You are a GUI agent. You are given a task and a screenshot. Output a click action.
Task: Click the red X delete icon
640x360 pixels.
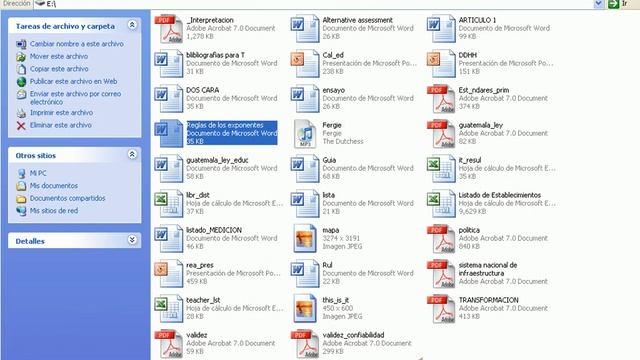[21, 126]
